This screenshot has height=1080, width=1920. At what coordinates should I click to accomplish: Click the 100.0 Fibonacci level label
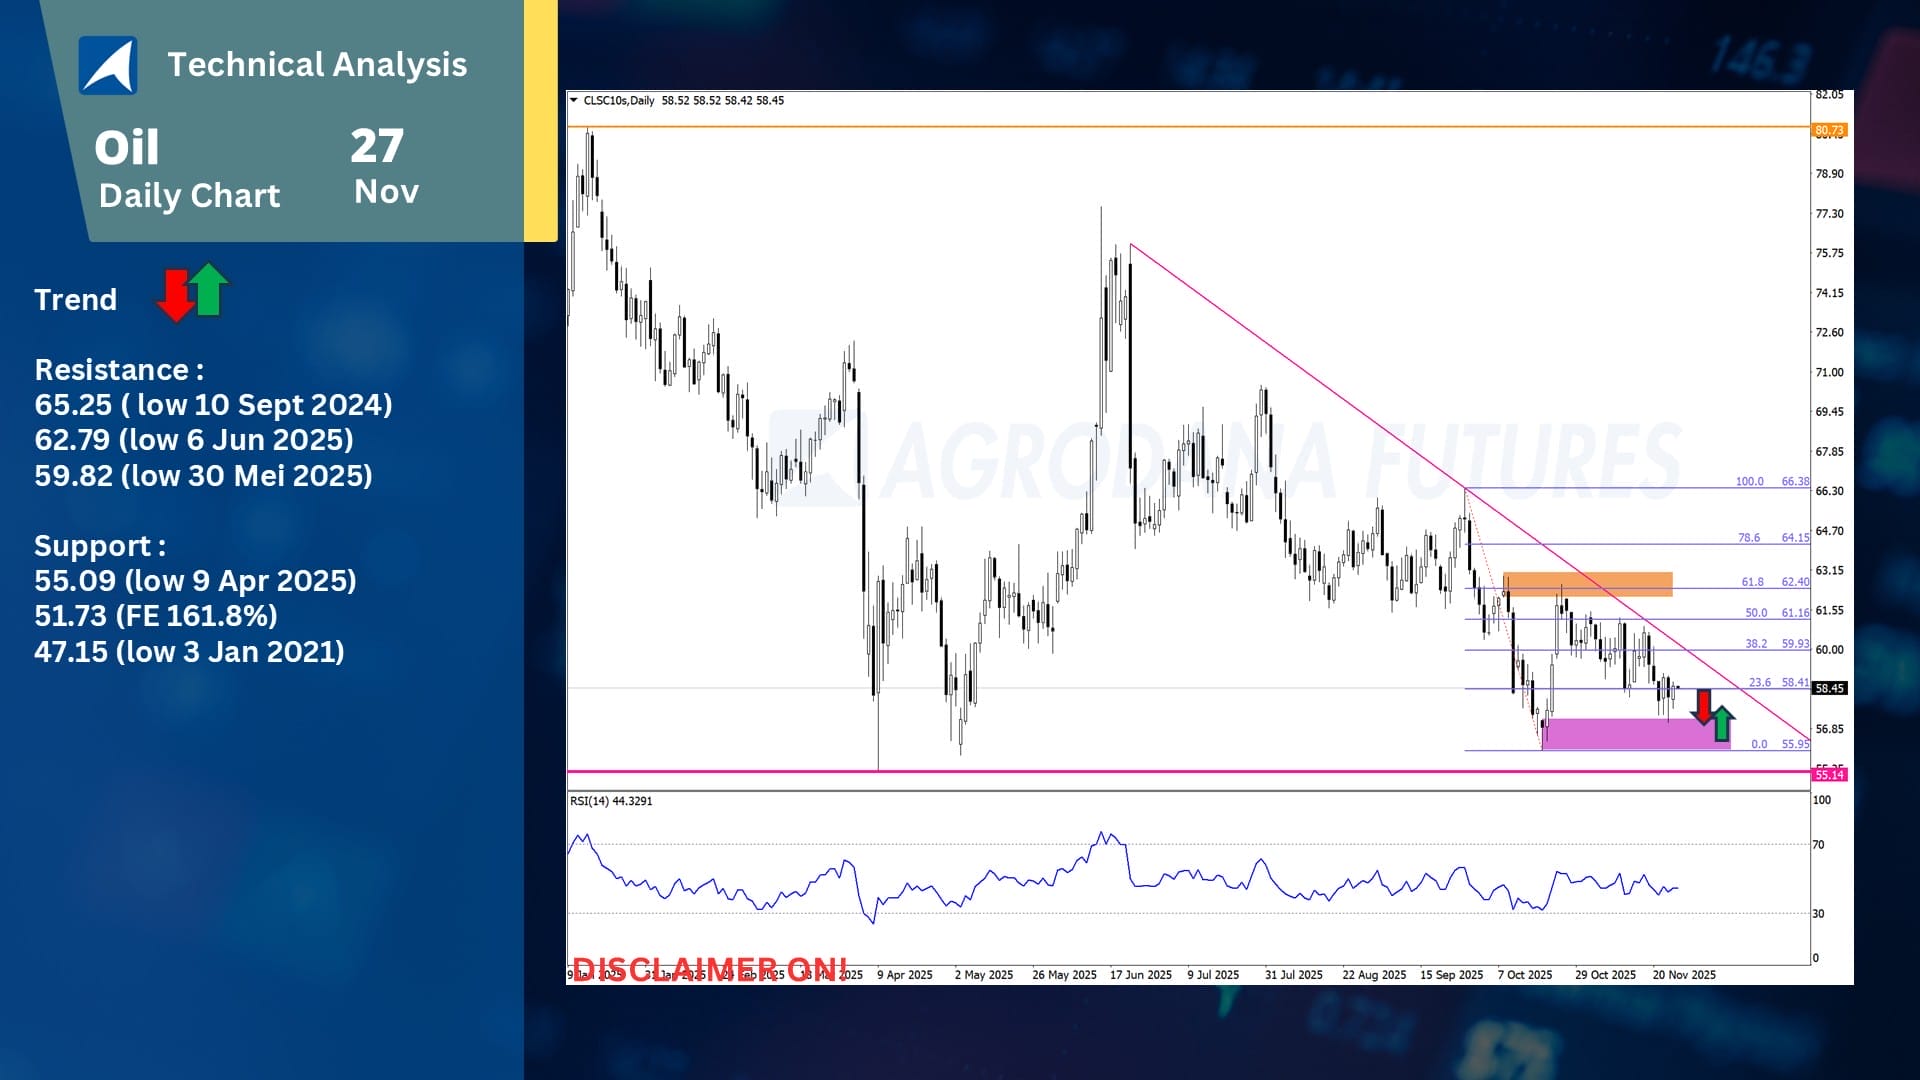click(1749, 481)
